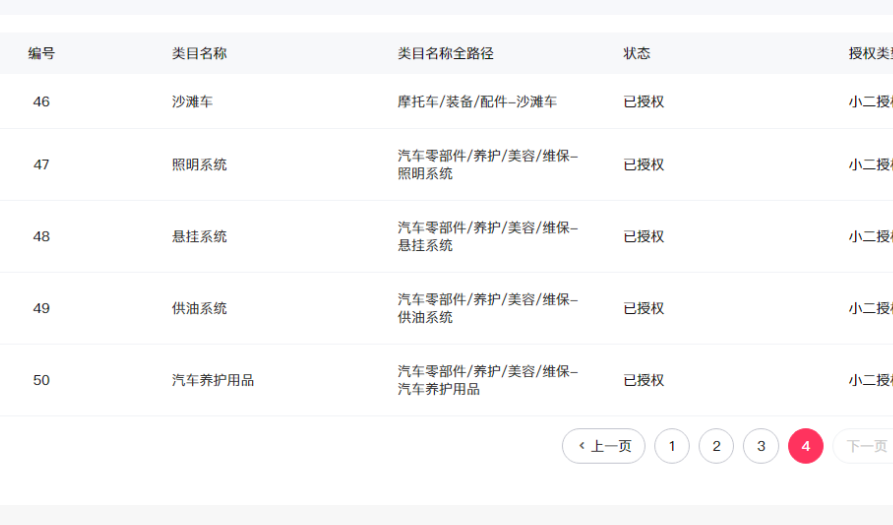The height and width of the screenshot is (525, 893).
Task: Click the 编号 column header
Action: point(41,53)
